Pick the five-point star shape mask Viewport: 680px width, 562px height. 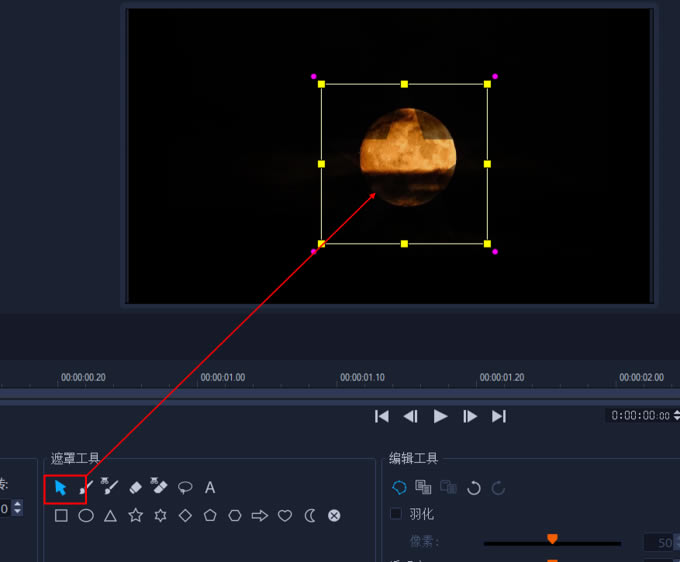135,516
